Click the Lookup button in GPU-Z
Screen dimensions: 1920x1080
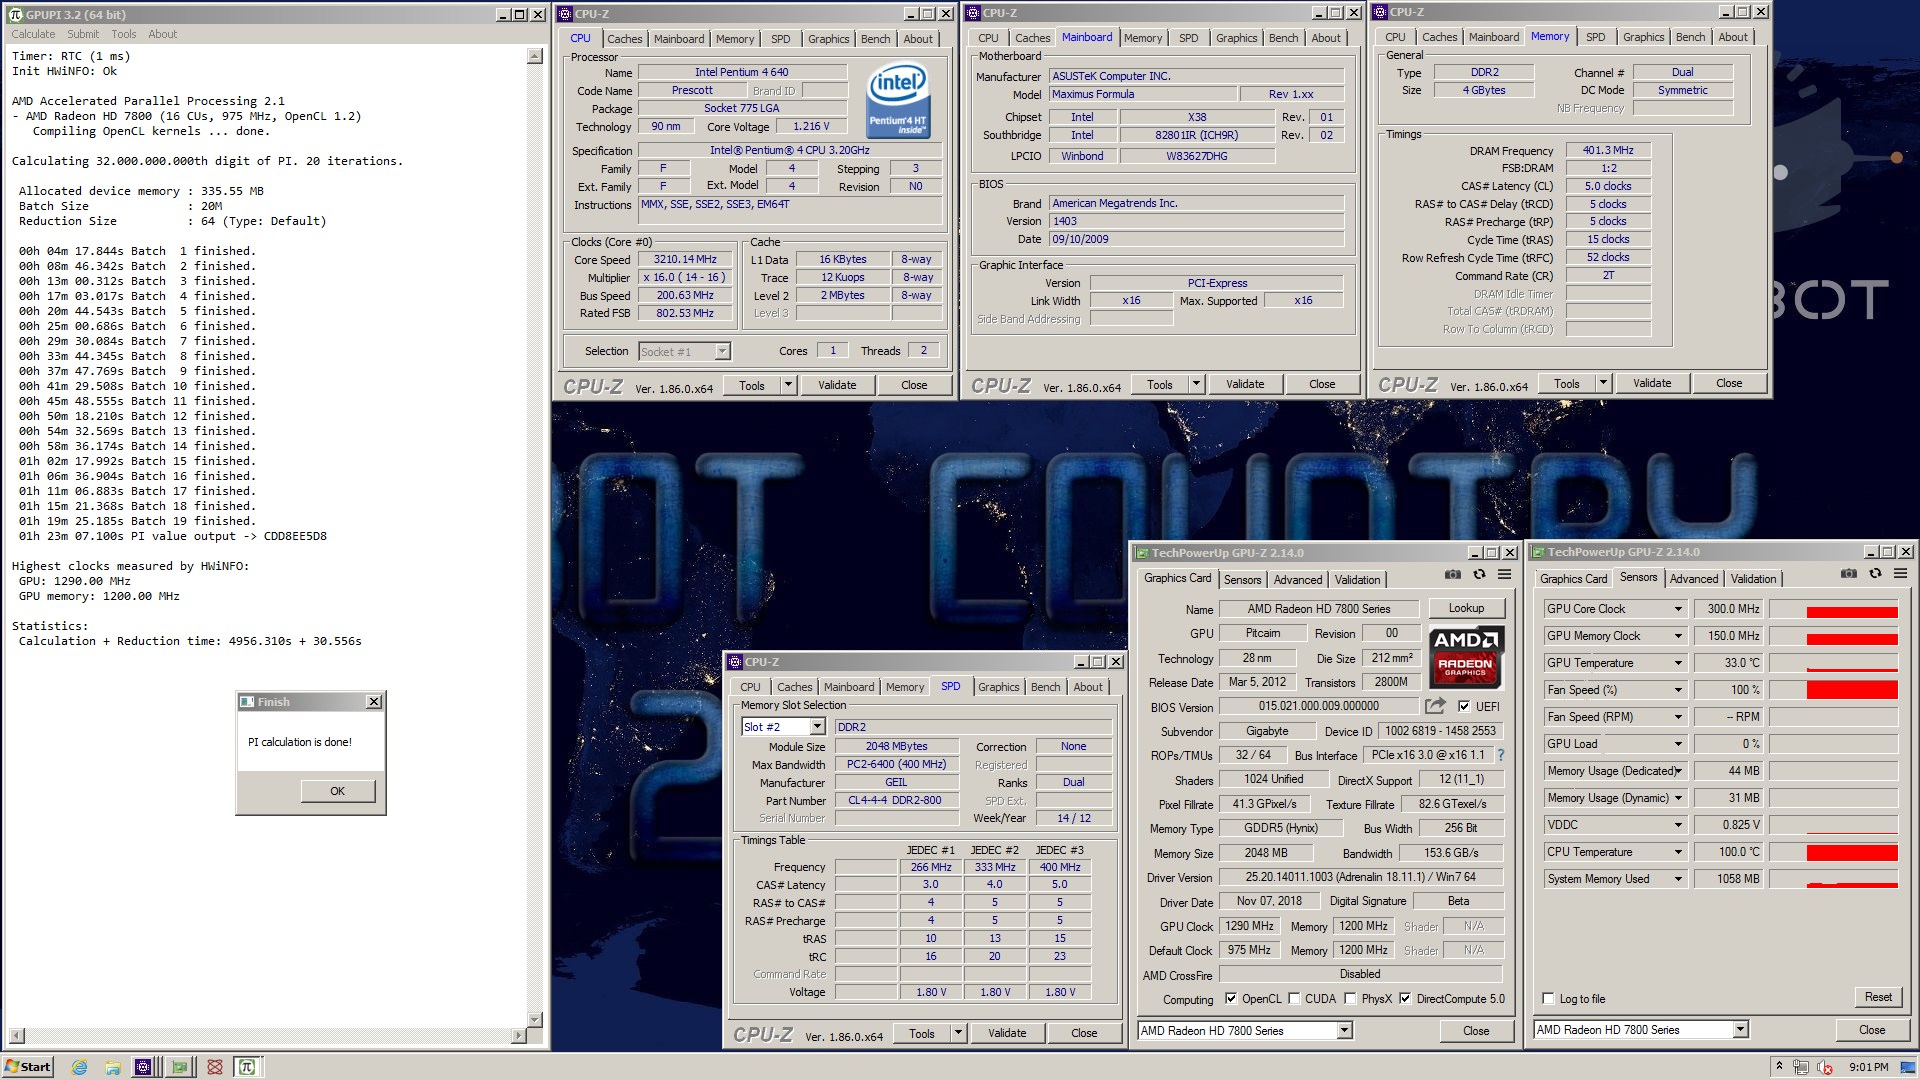(x=1466, y=608)
